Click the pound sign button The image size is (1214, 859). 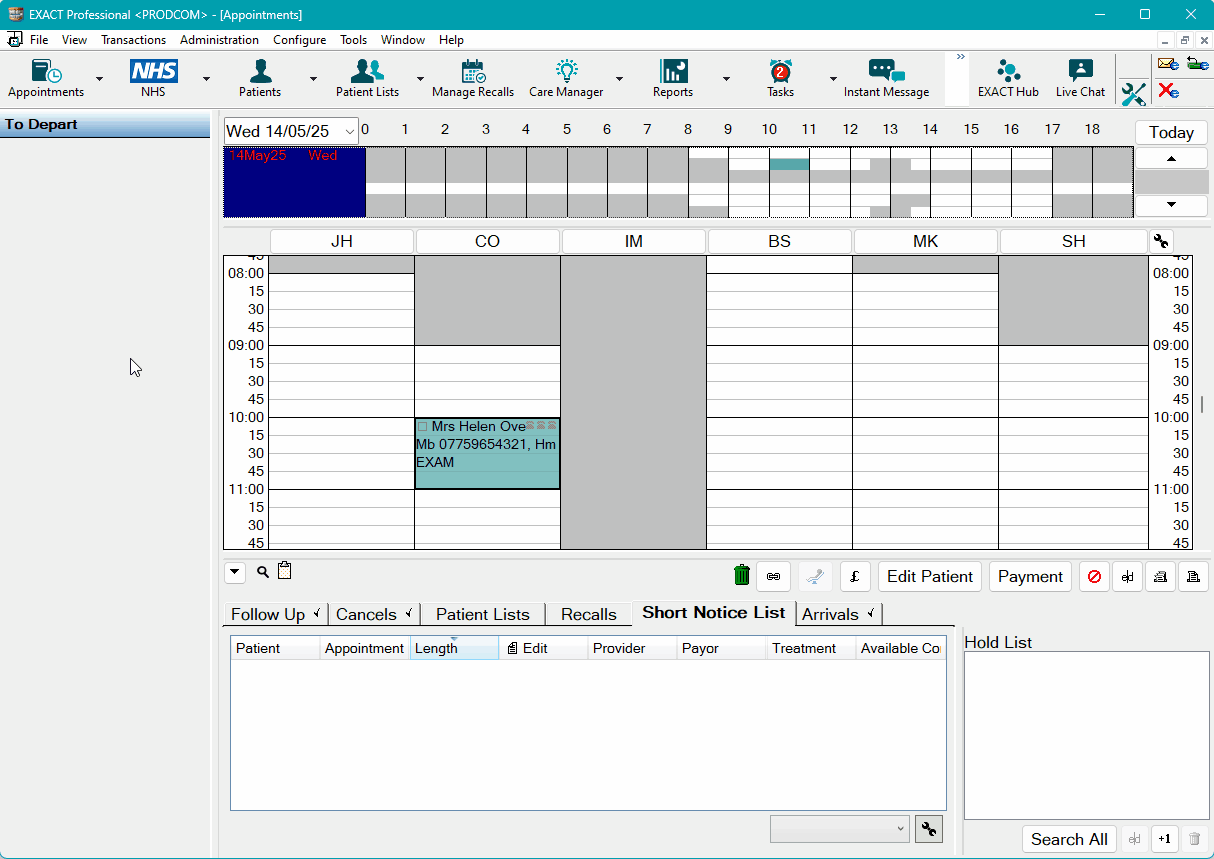pyautogui.click(x=855, y=576)
